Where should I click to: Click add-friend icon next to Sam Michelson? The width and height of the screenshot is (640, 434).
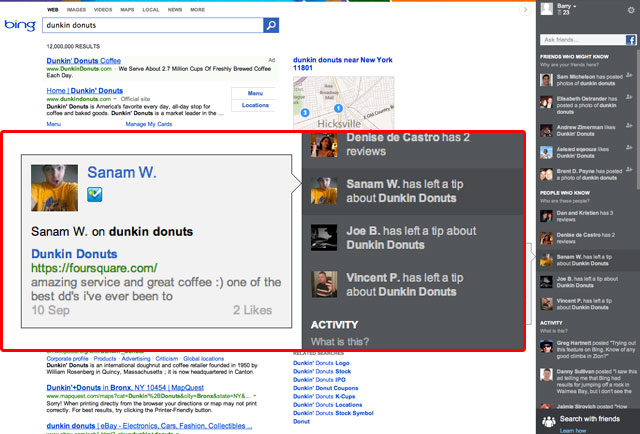pos(629,76)
